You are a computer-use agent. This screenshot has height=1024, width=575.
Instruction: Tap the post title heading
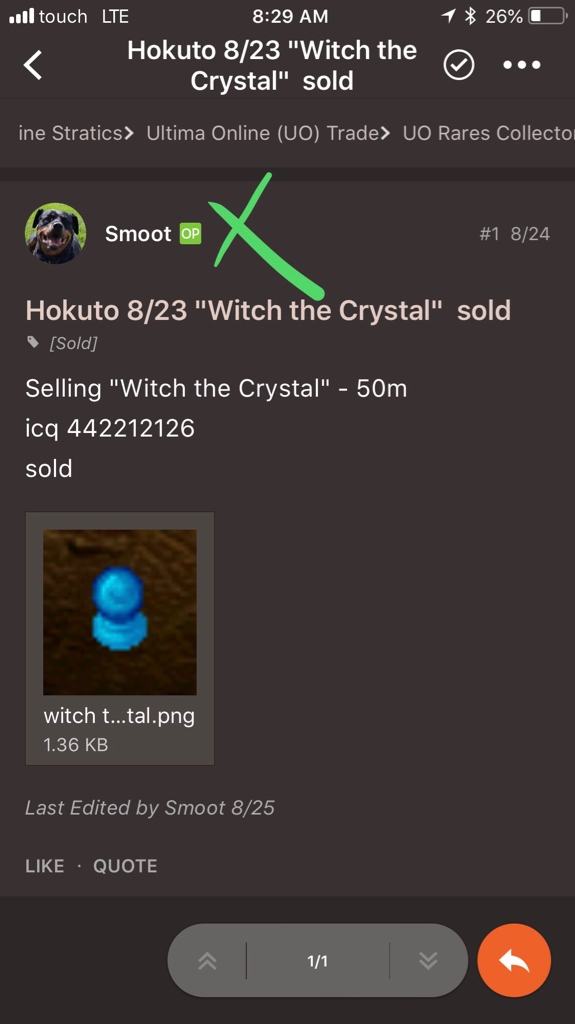268,310
